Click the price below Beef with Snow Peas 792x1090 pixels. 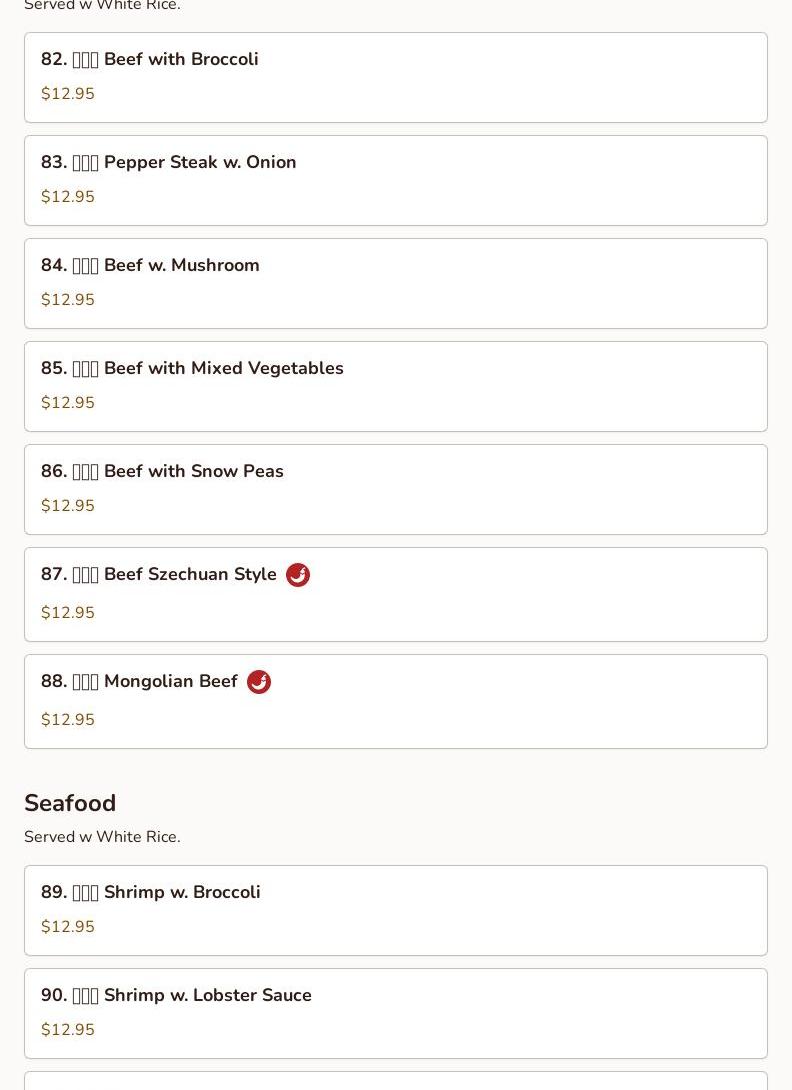67,505
